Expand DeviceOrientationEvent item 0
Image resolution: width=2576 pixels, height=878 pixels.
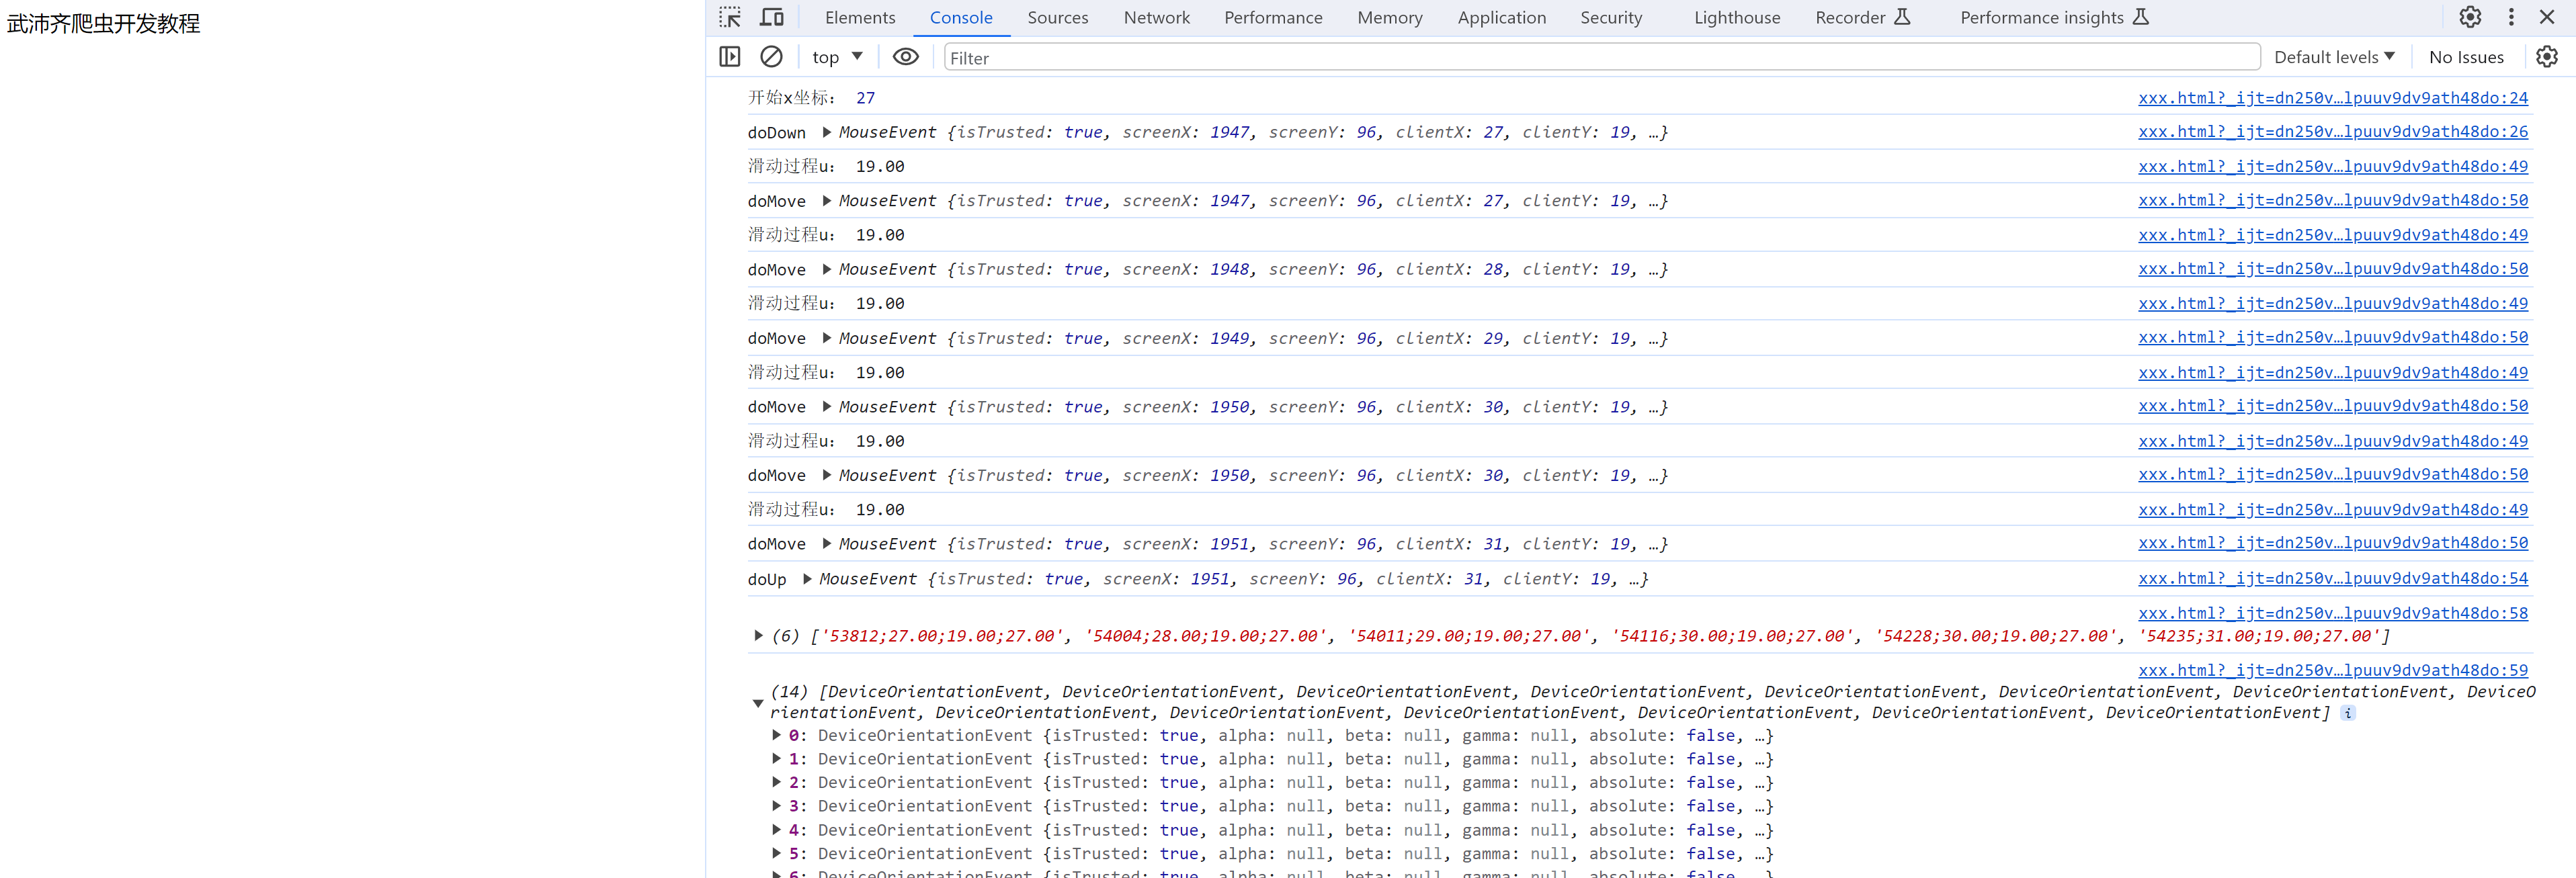coord(777,735)
